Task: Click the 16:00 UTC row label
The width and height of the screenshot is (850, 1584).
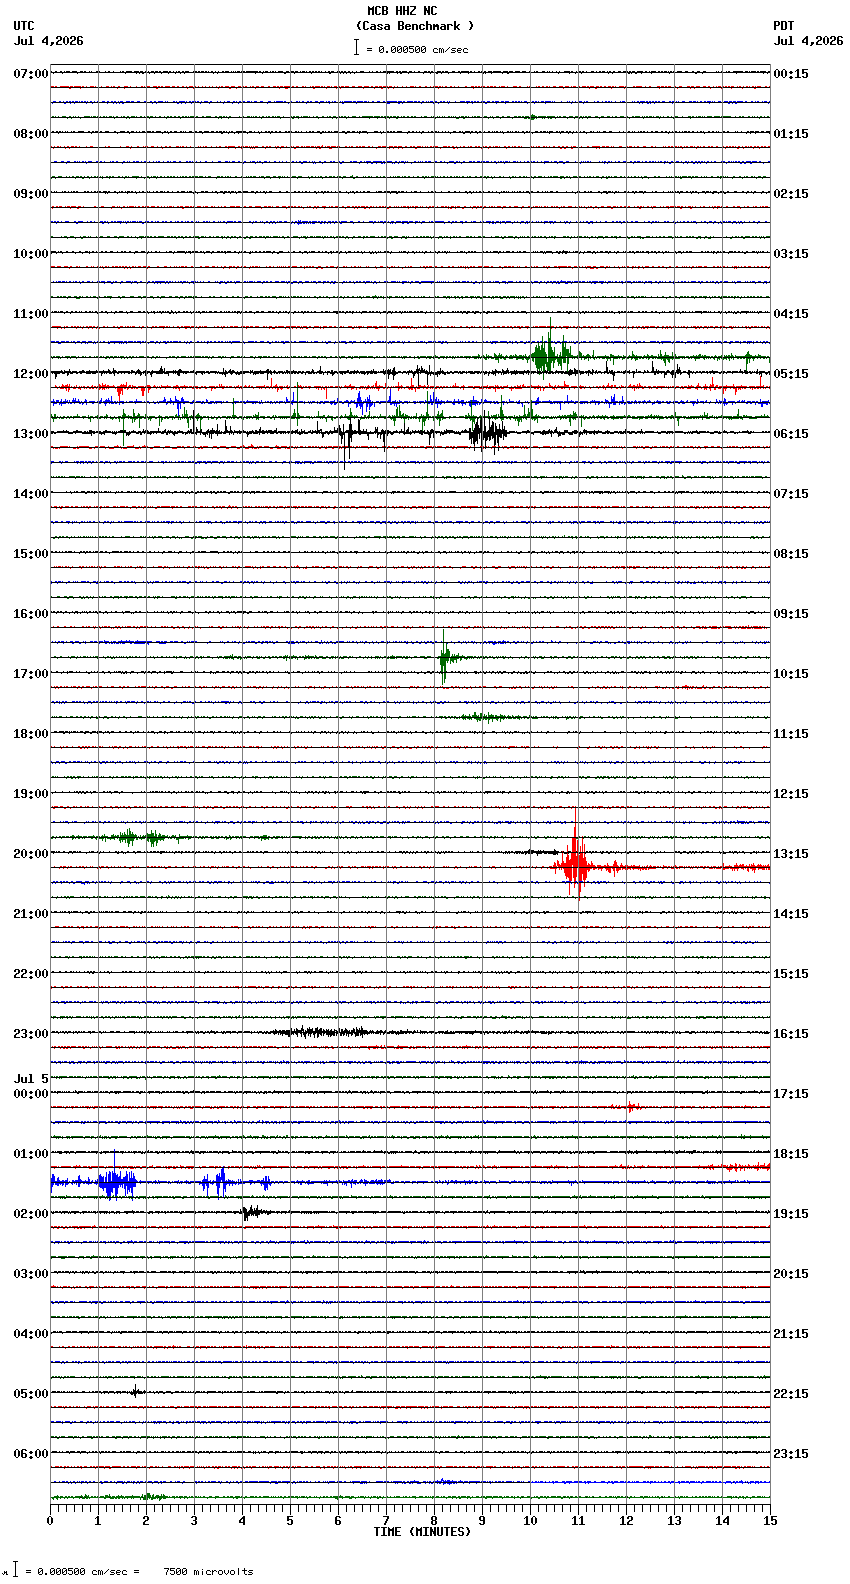Action: coord(31,614)
